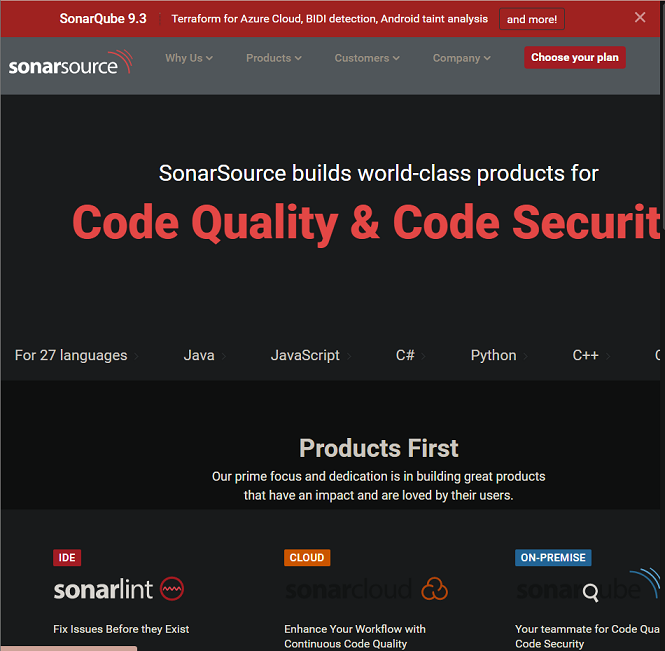This screenshot has height=651, width=665.
Task: Click the Code Quality & Code Security headline
Action: (x=366, y=223)
